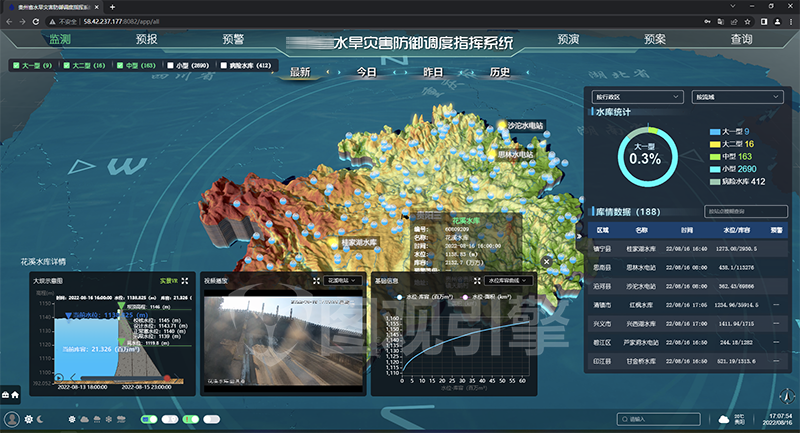This screenshot has width=800, height=433.
Task: Select the rain weather effect icon
Action: (97, 419)
